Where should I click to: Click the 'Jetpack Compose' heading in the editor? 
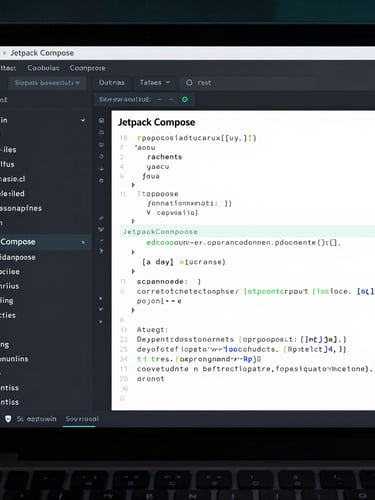(157, 122)
